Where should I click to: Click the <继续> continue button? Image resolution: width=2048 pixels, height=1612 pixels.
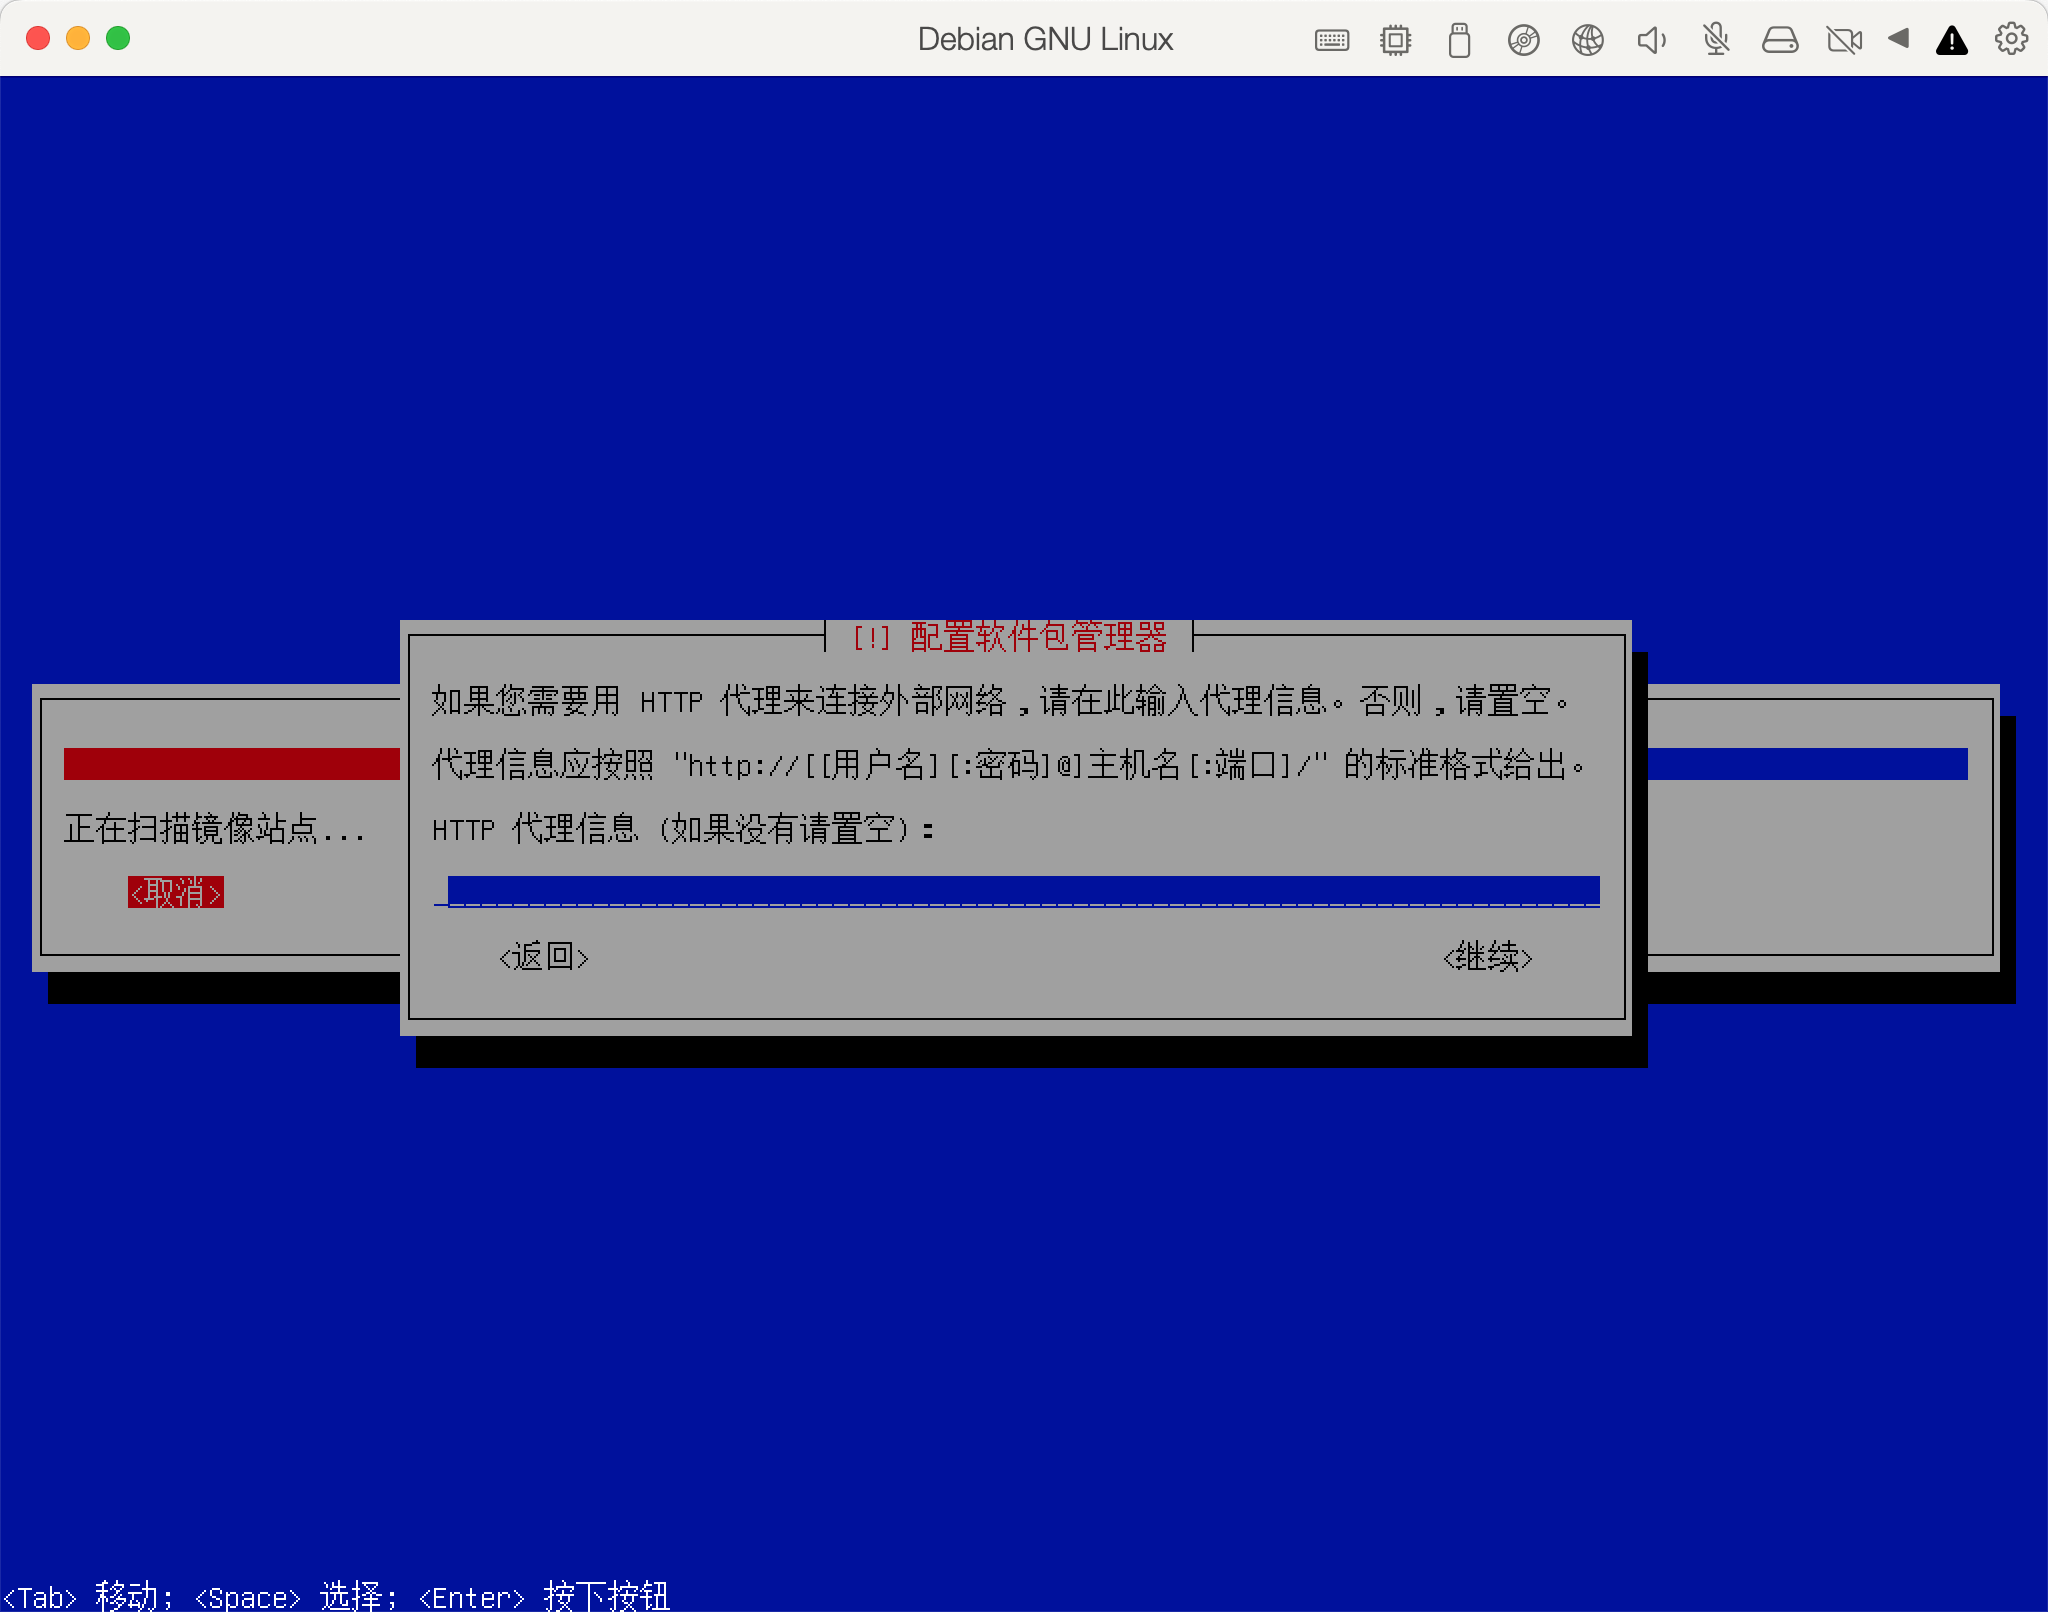pos(1488,957)
